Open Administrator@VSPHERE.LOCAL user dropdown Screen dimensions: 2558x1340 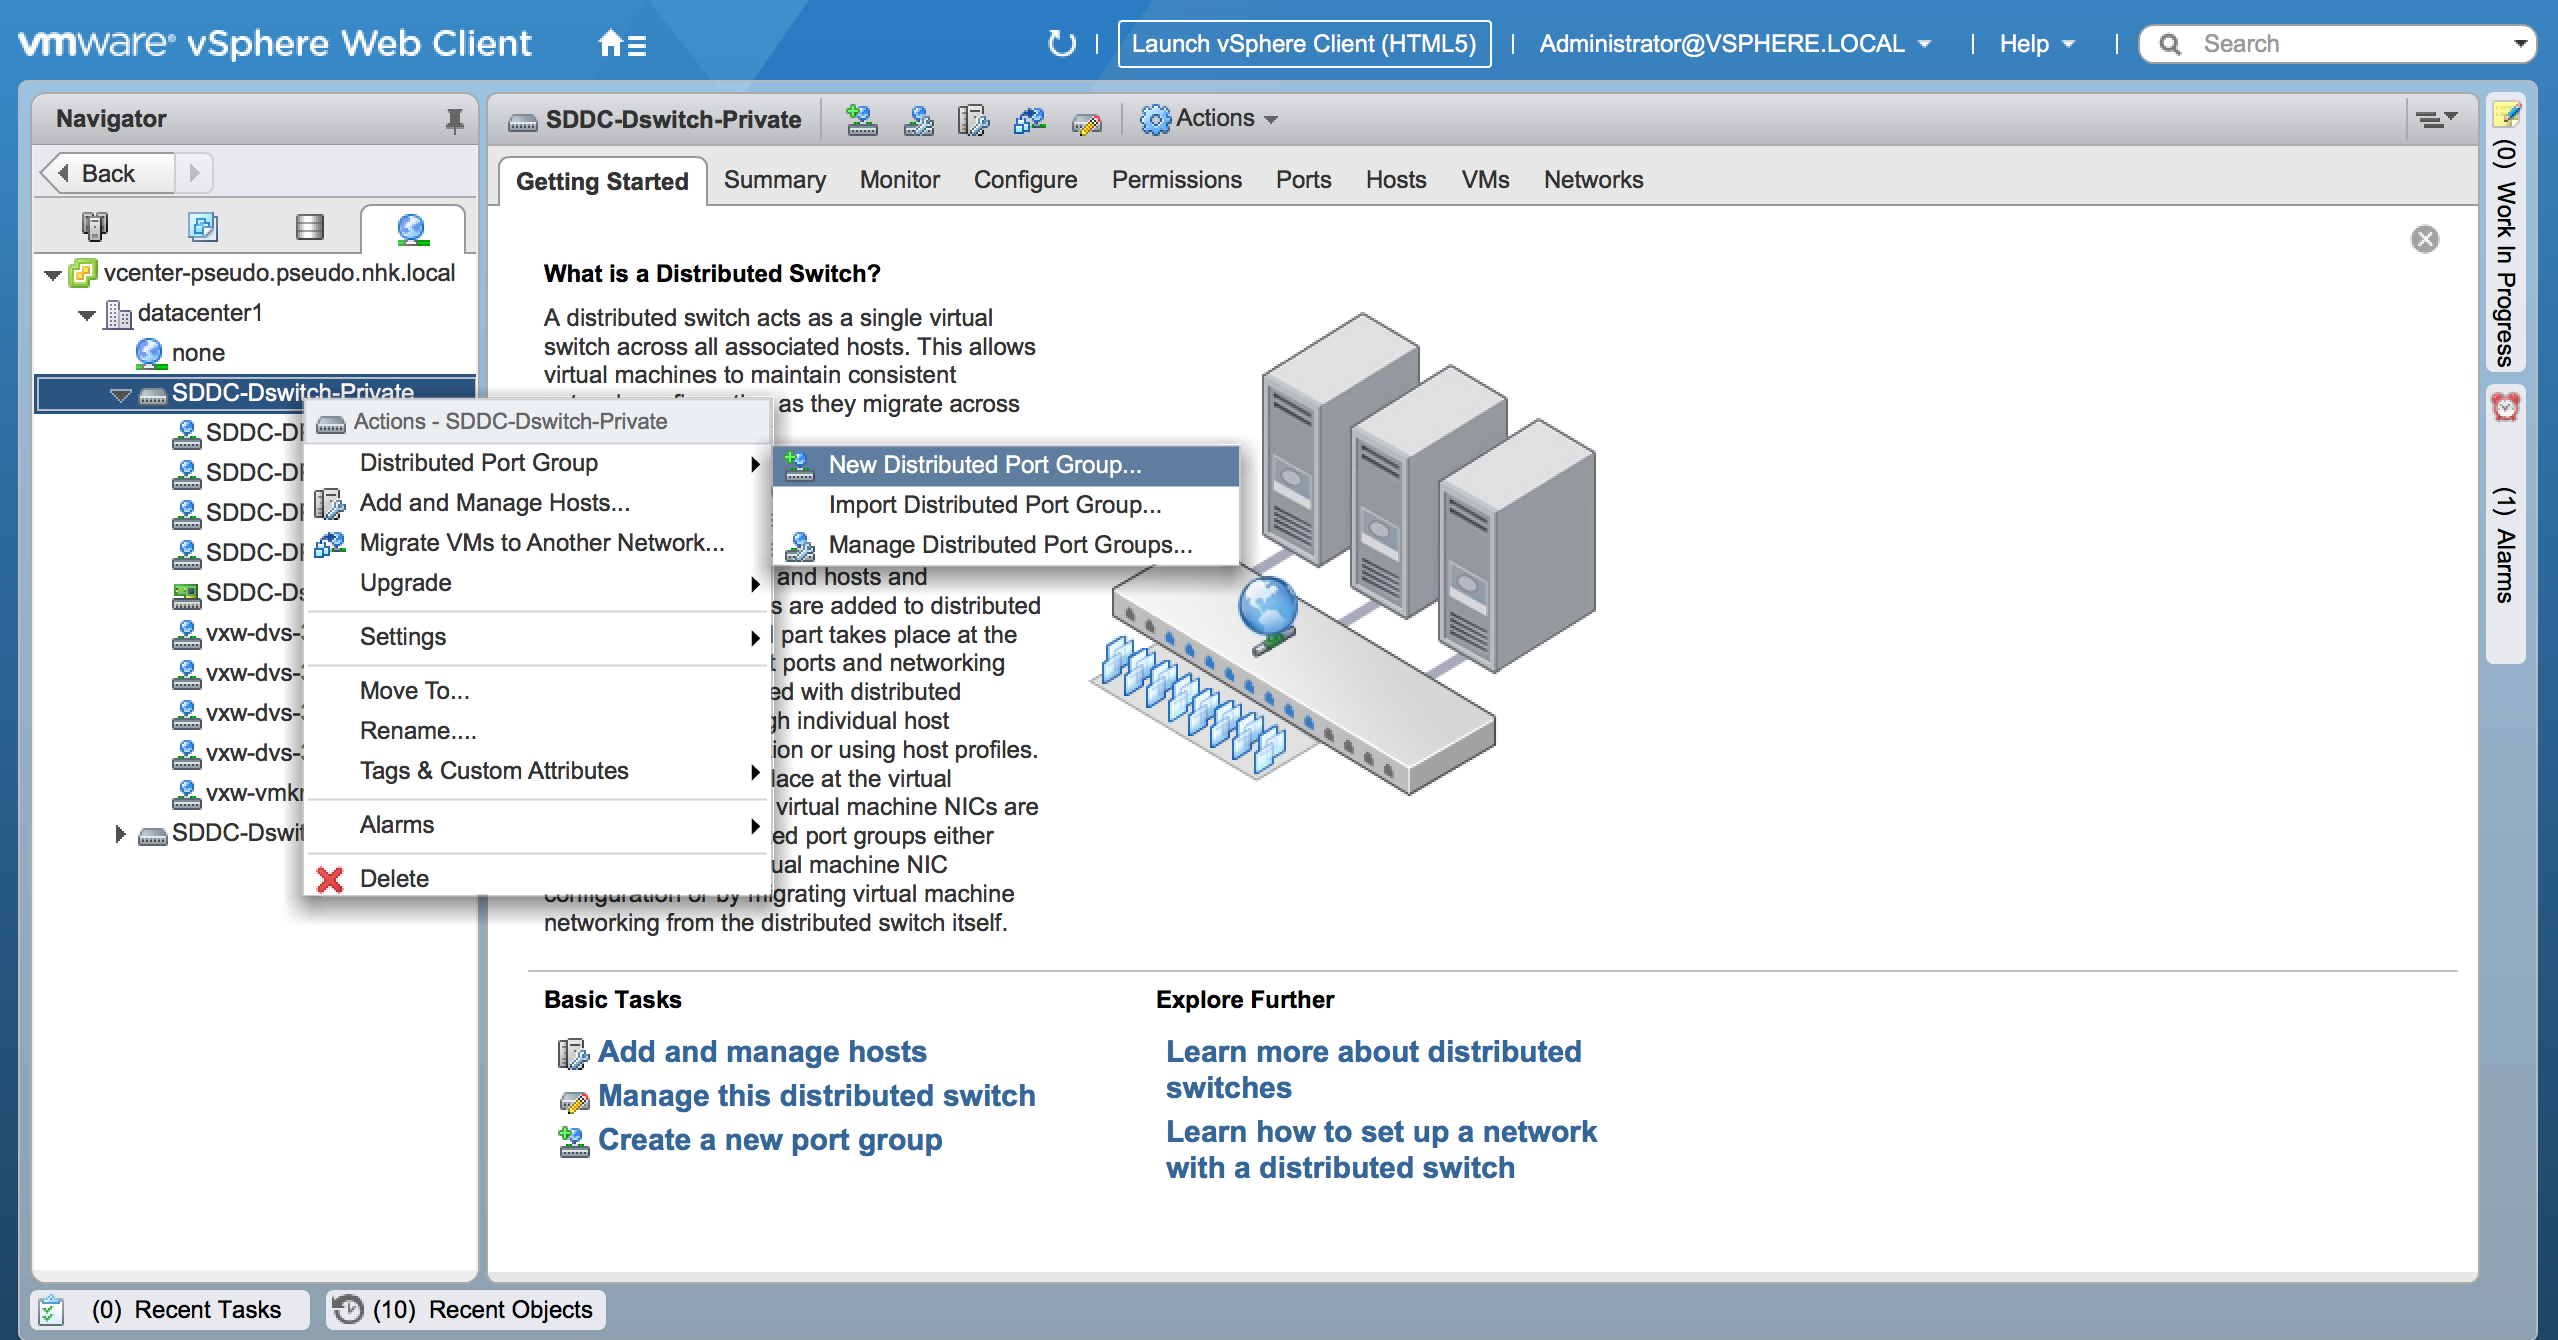click(1734, 44)
